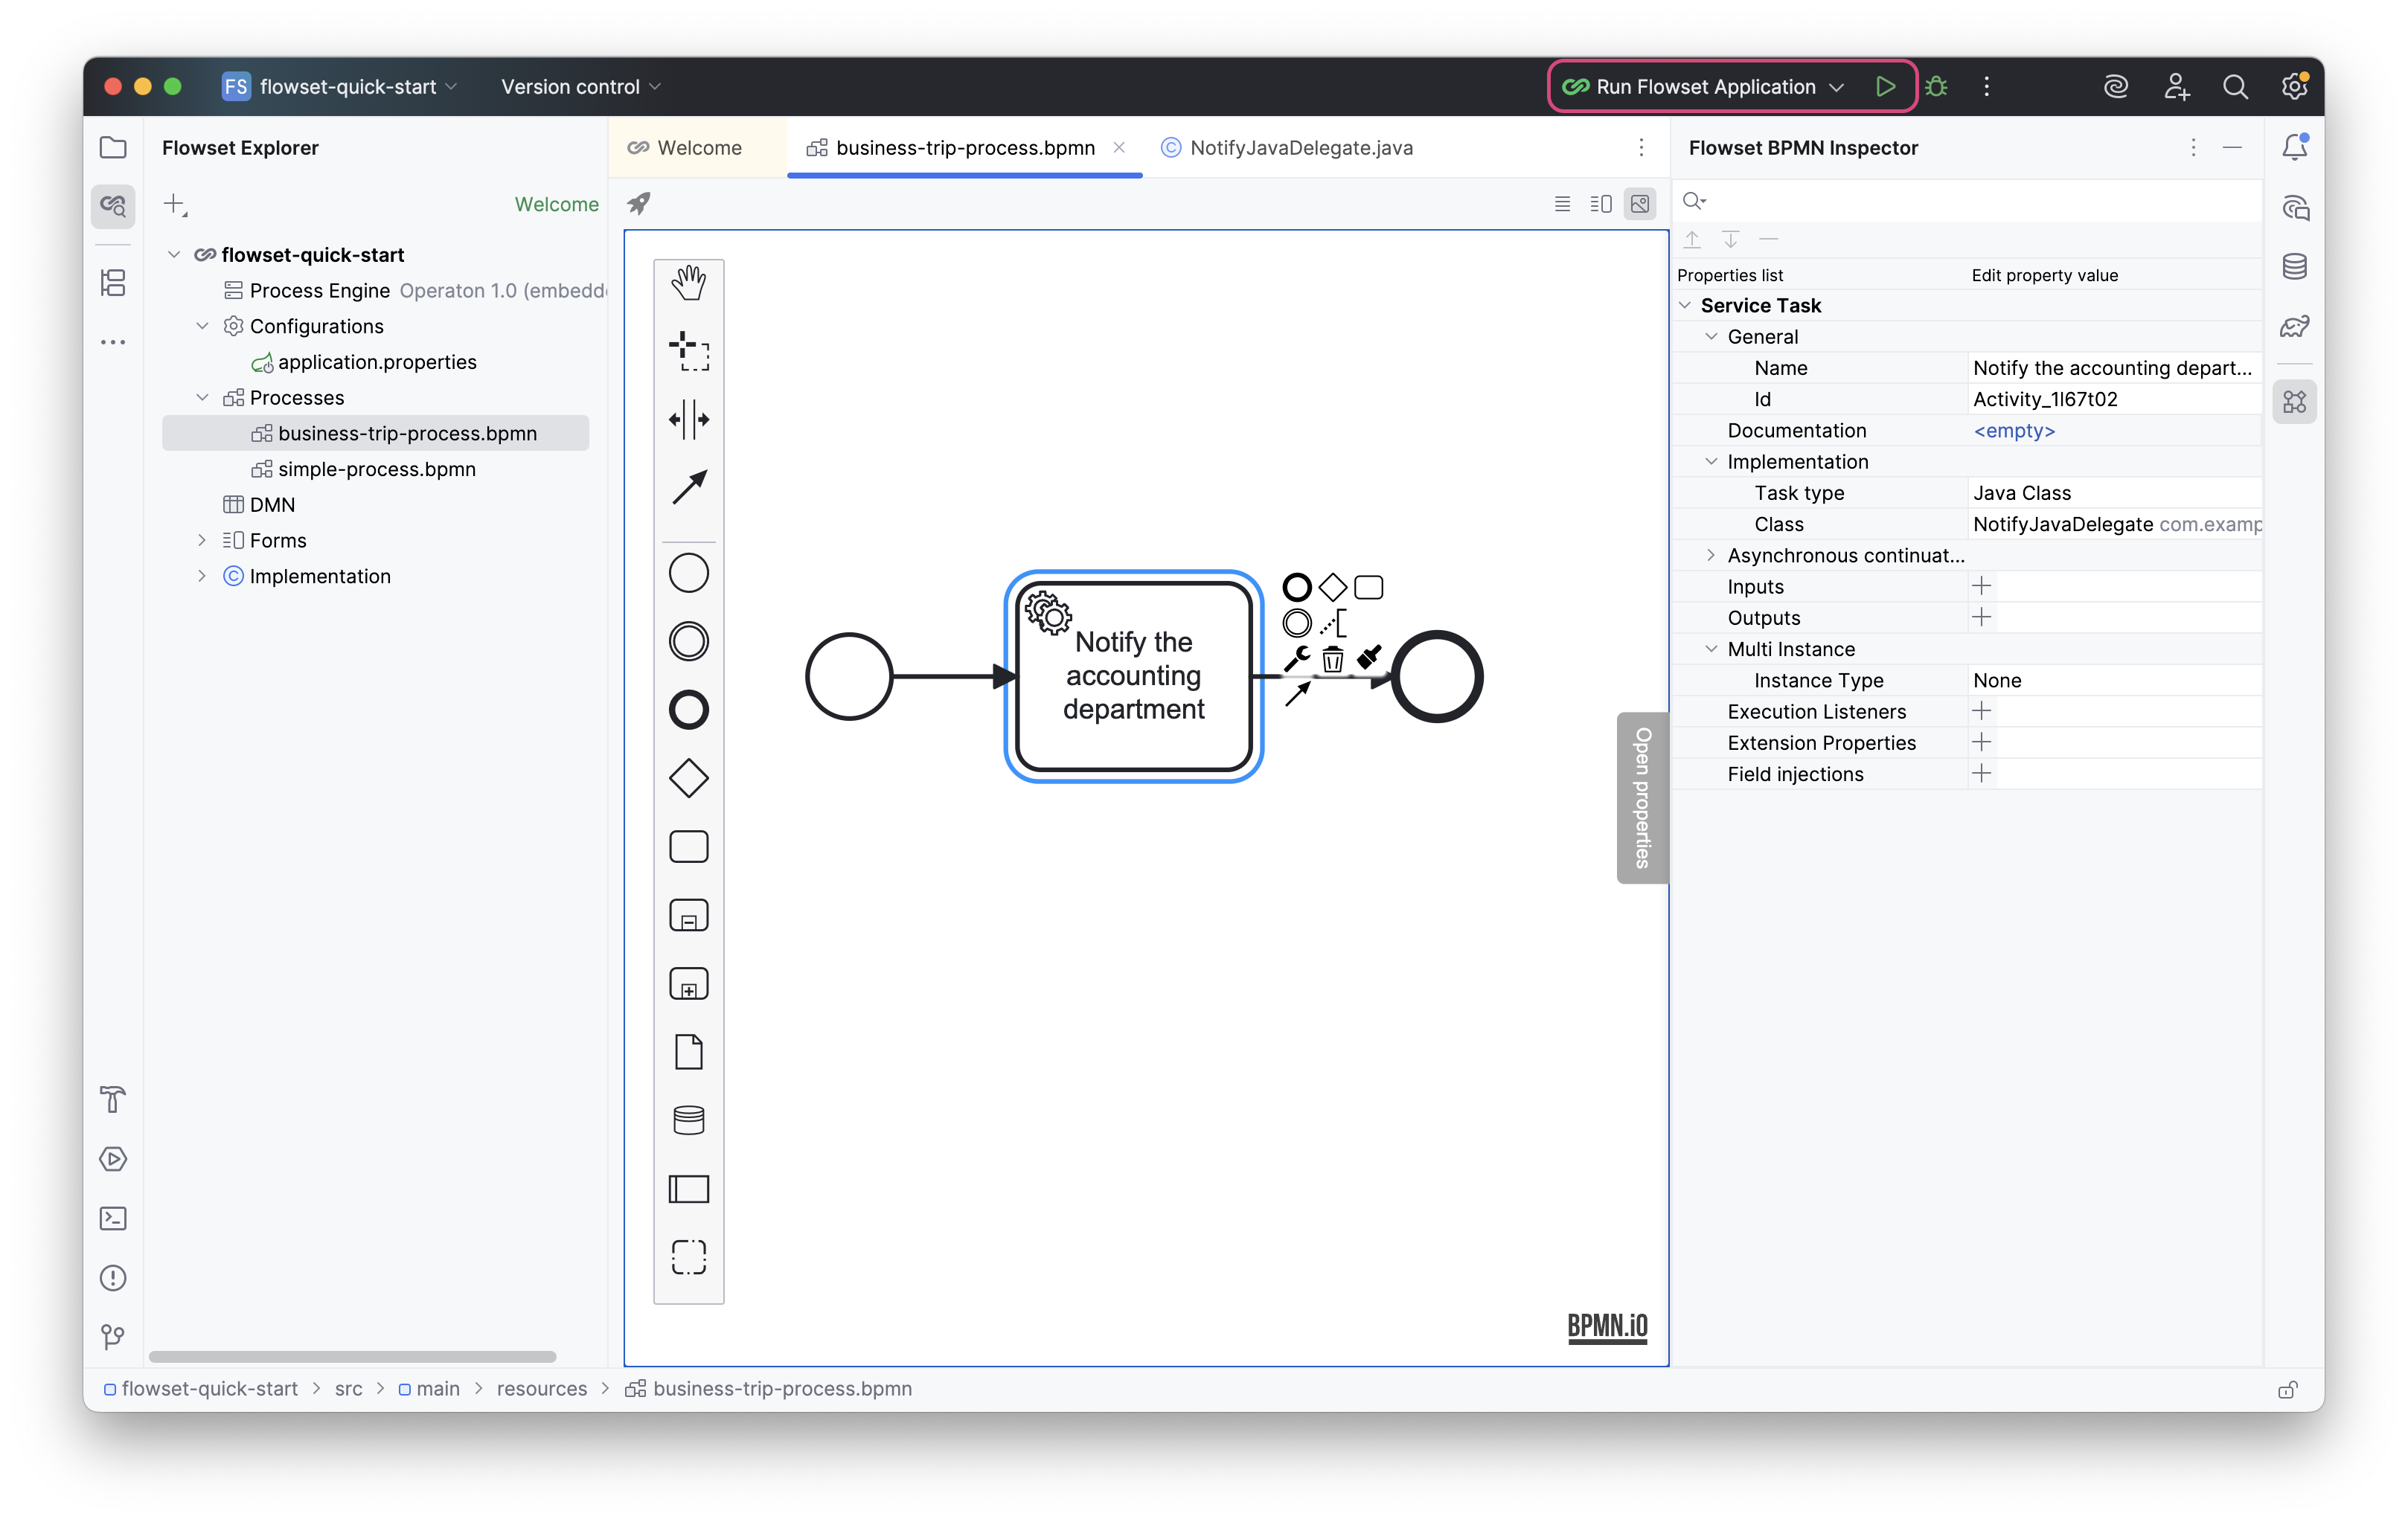Select the space tool in the palette

(688, 419)
